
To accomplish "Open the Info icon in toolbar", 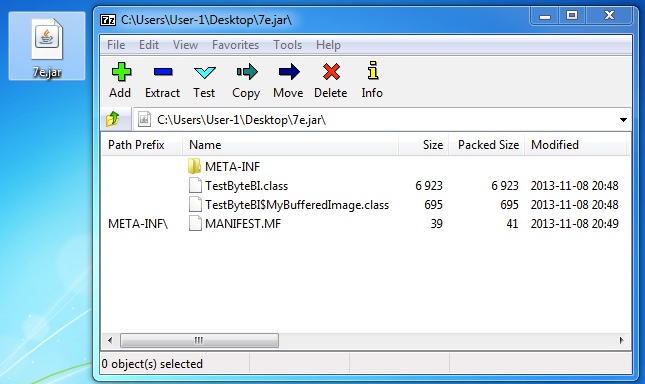I will [x=373, y=70].
